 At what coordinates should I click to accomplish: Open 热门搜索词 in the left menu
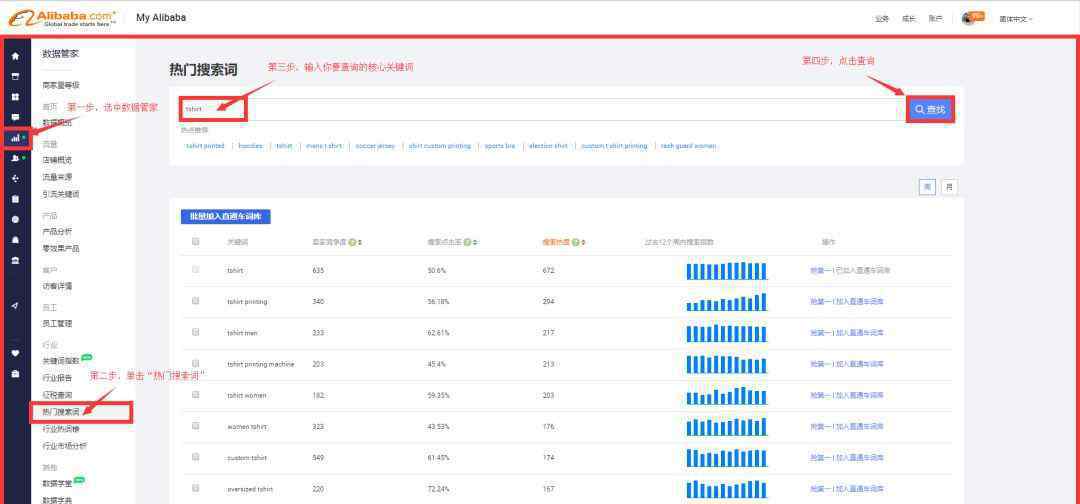[61, 411]
